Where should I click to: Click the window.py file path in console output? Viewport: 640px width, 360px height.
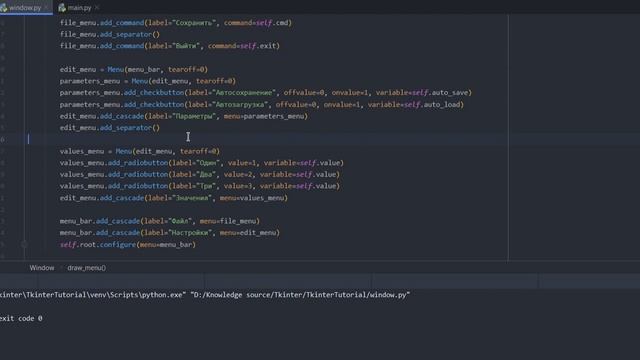[300, 295]
